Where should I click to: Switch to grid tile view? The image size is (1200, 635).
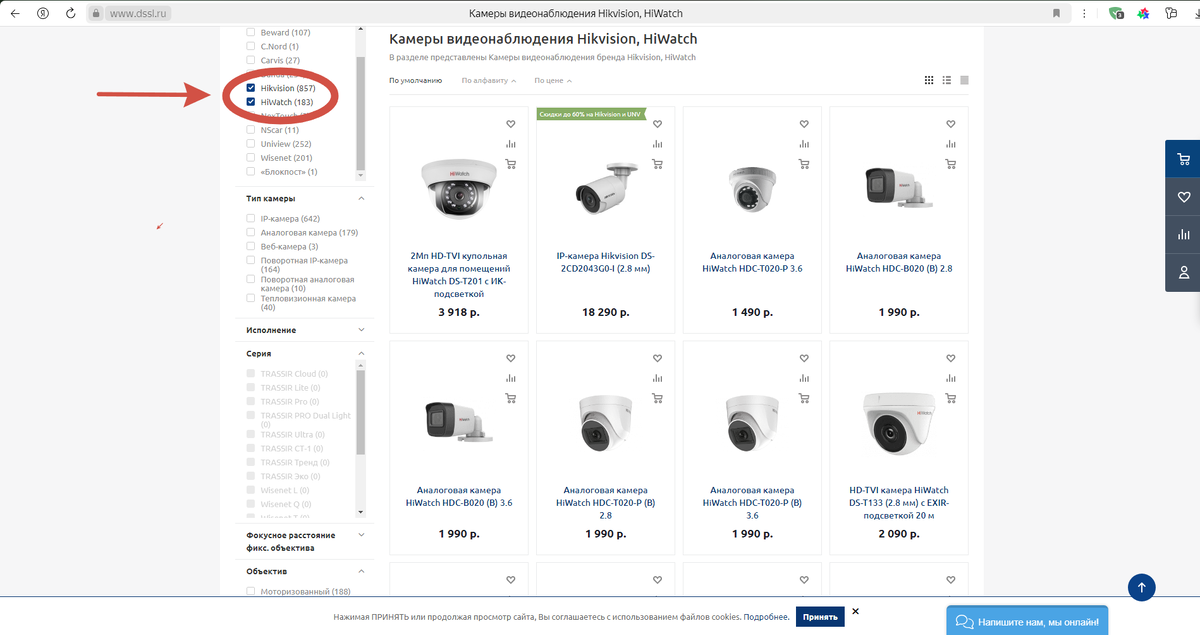[929, 80]
